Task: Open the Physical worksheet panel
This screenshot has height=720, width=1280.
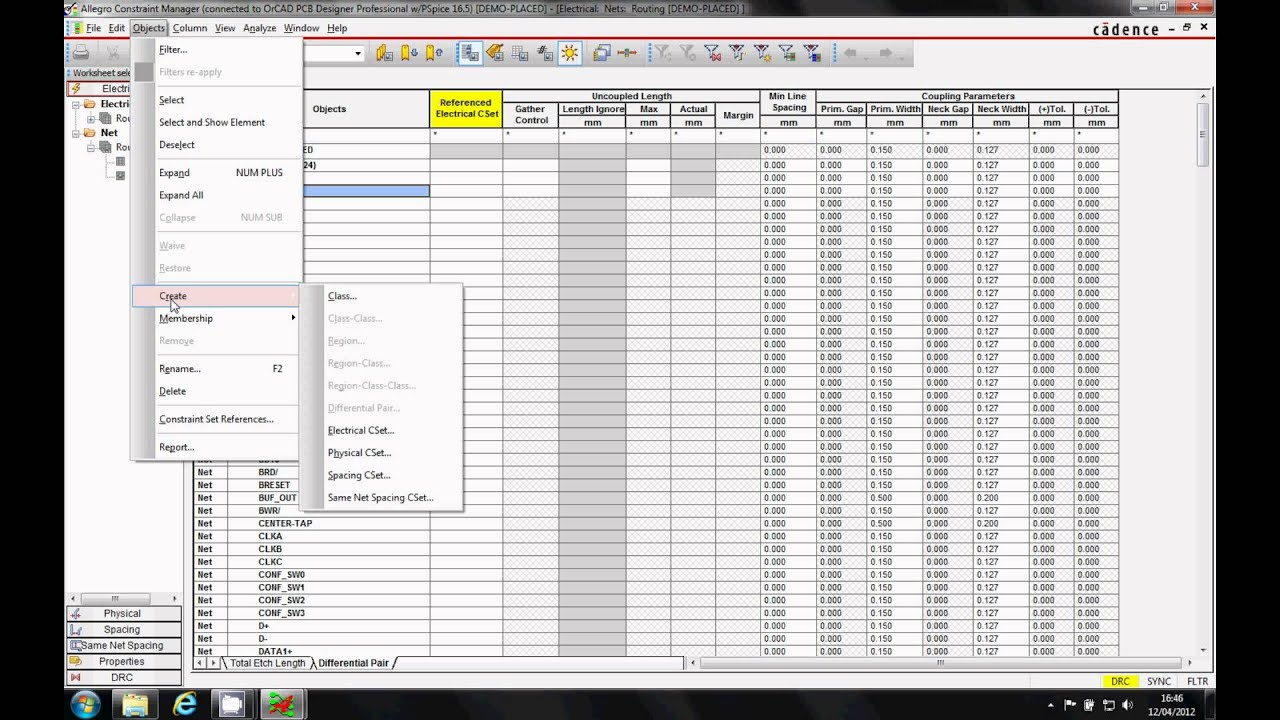Action: point(123,613)
